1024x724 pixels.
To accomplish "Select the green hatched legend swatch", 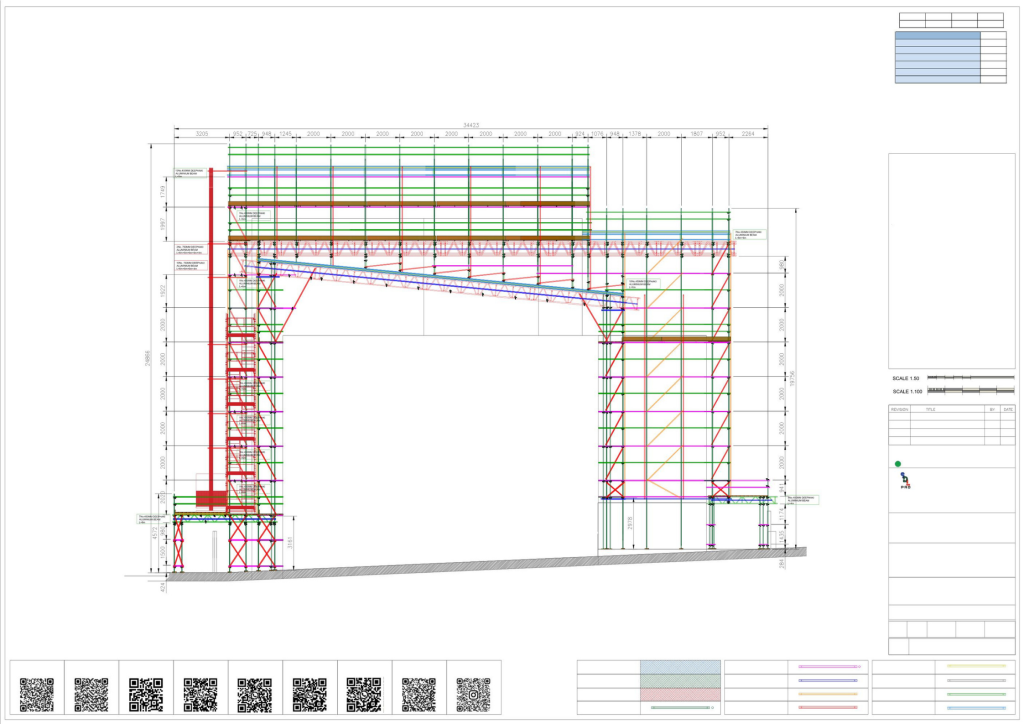I will click(680, 681).
